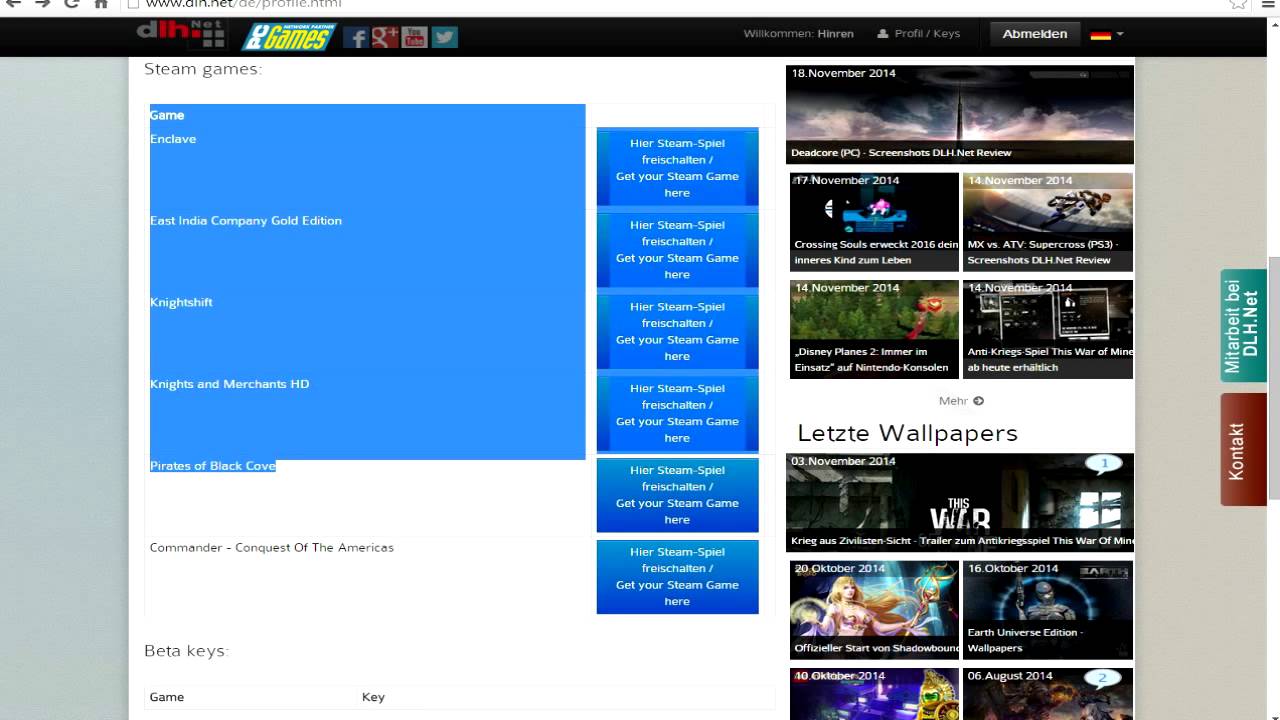The image size is (1280, 720).
Task: Open the Krieg aus Zivilisten-Sicht trailer wallpaper
Action: [x=960, y=503]
